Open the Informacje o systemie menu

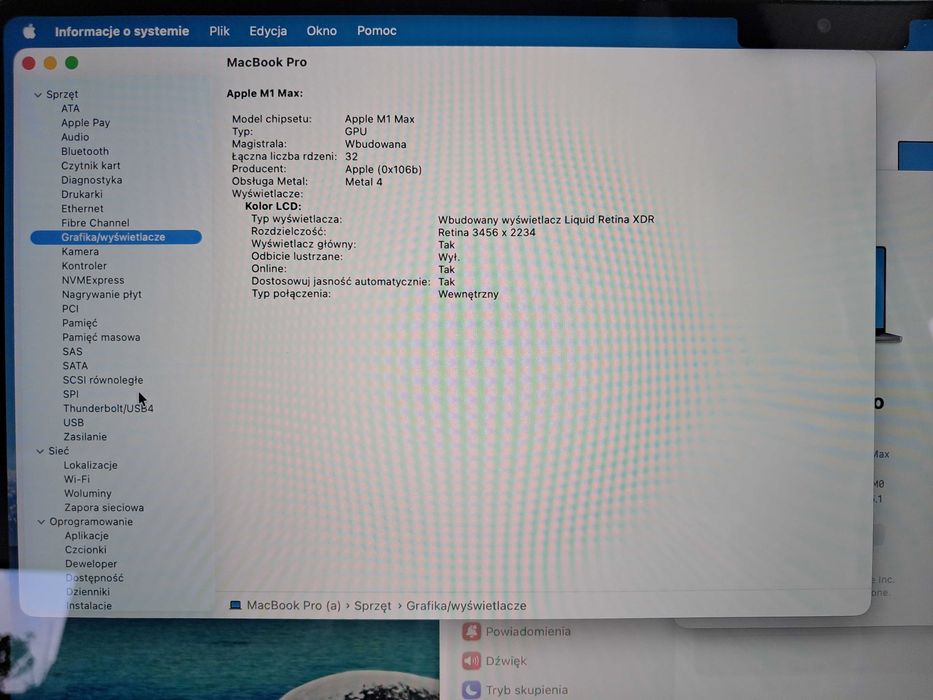pyautogui.click(x=122, y=31)
